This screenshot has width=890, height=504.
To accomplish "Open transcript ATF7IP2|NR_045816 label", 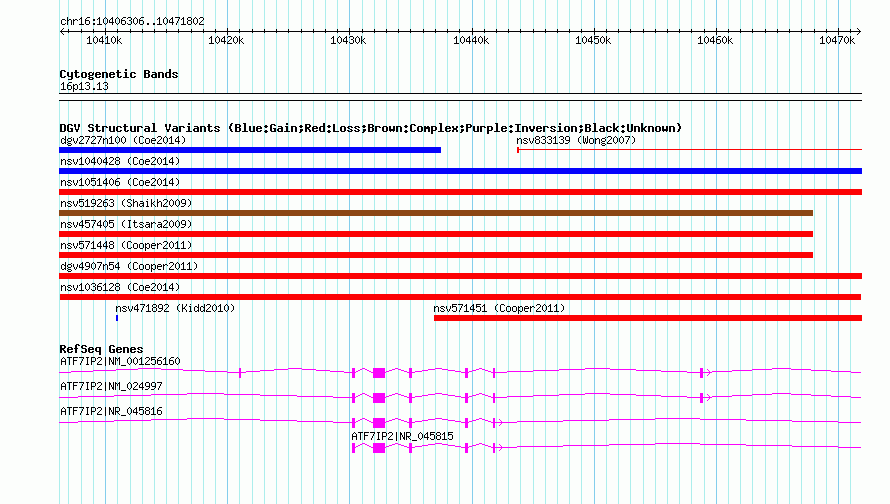I will 111,411.
